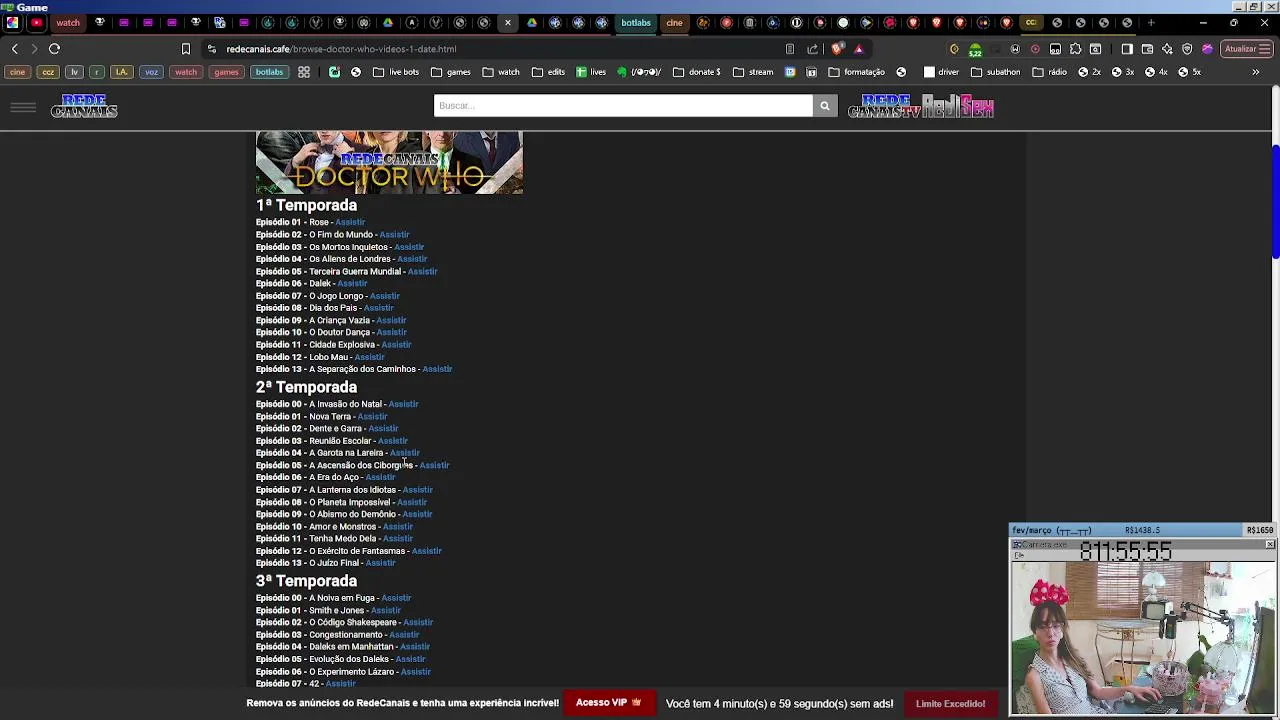Open the 'donate $' bookmark folder
Image resolution: width=1280 pixels, height=720 pixels.
697,72
